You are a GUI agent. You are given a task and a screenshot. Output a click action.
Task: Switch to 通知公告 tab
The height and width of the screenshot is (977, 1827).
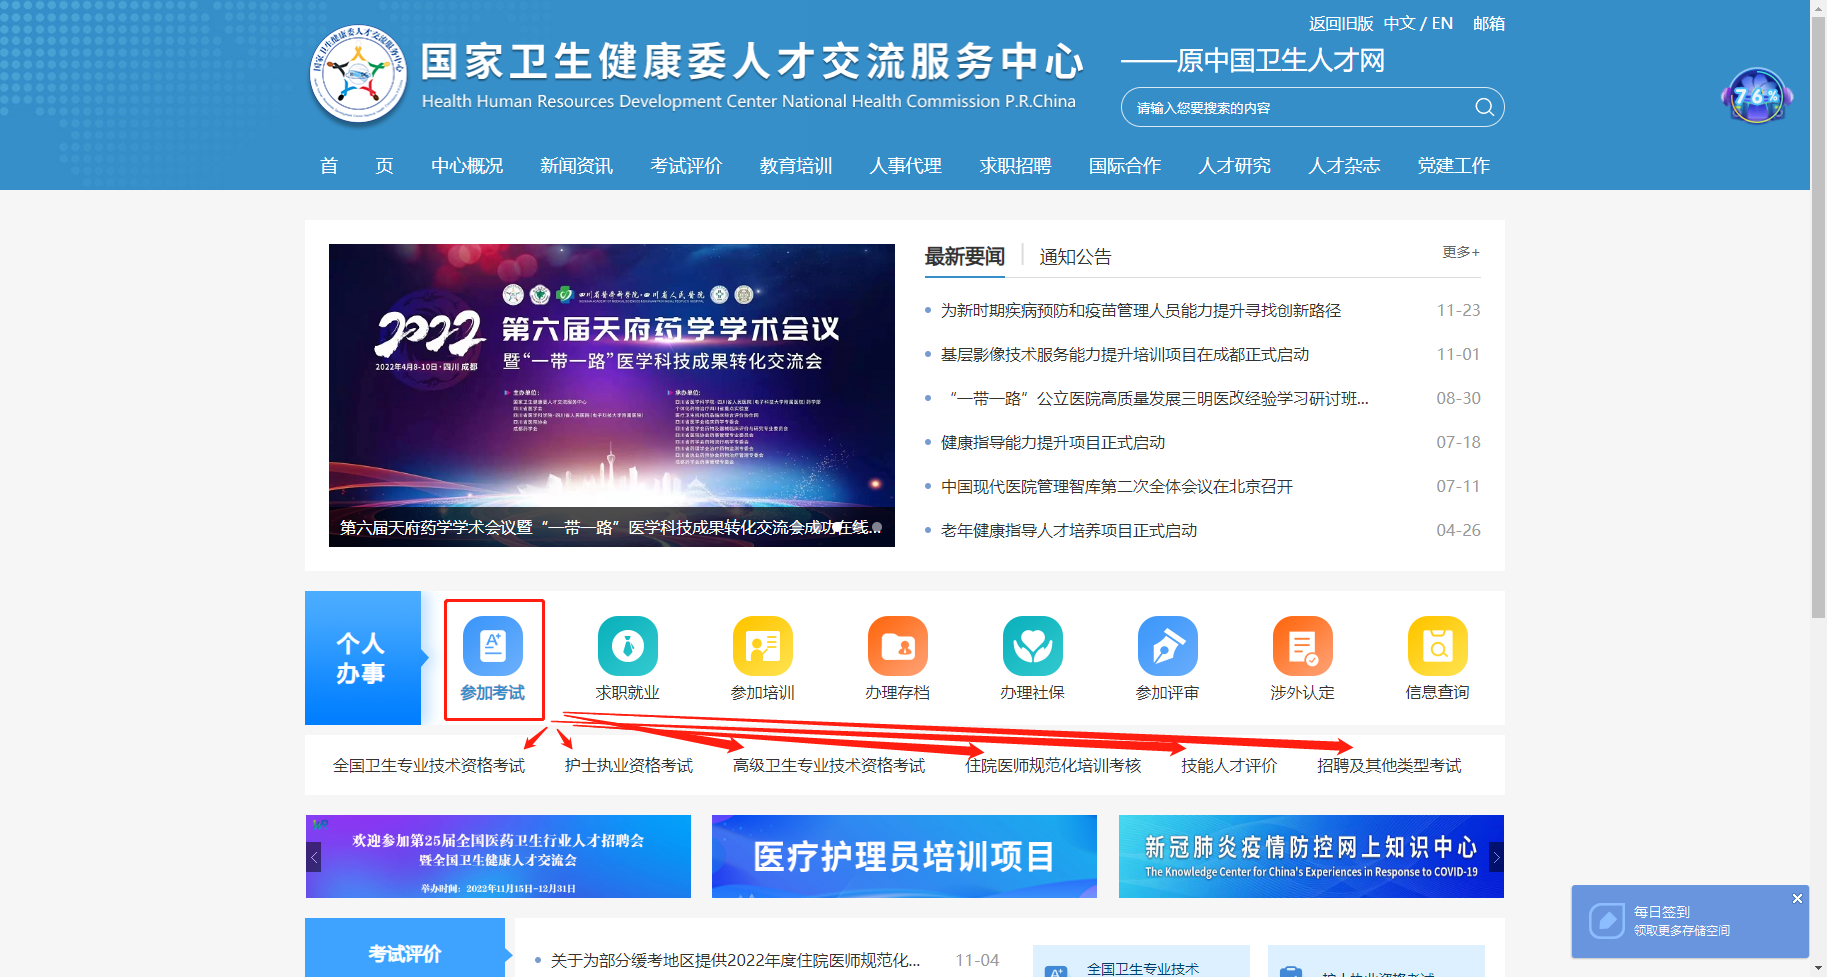click(1076, 257)
